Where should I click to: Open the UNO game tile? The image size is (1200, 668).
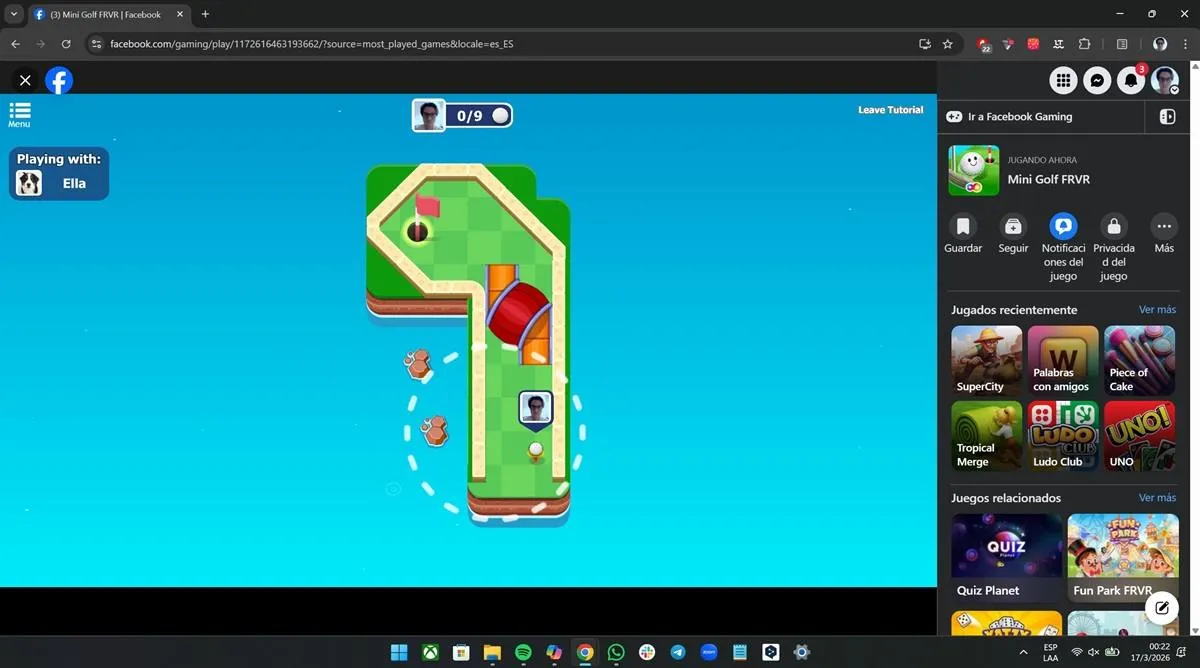click(1139, 436)
